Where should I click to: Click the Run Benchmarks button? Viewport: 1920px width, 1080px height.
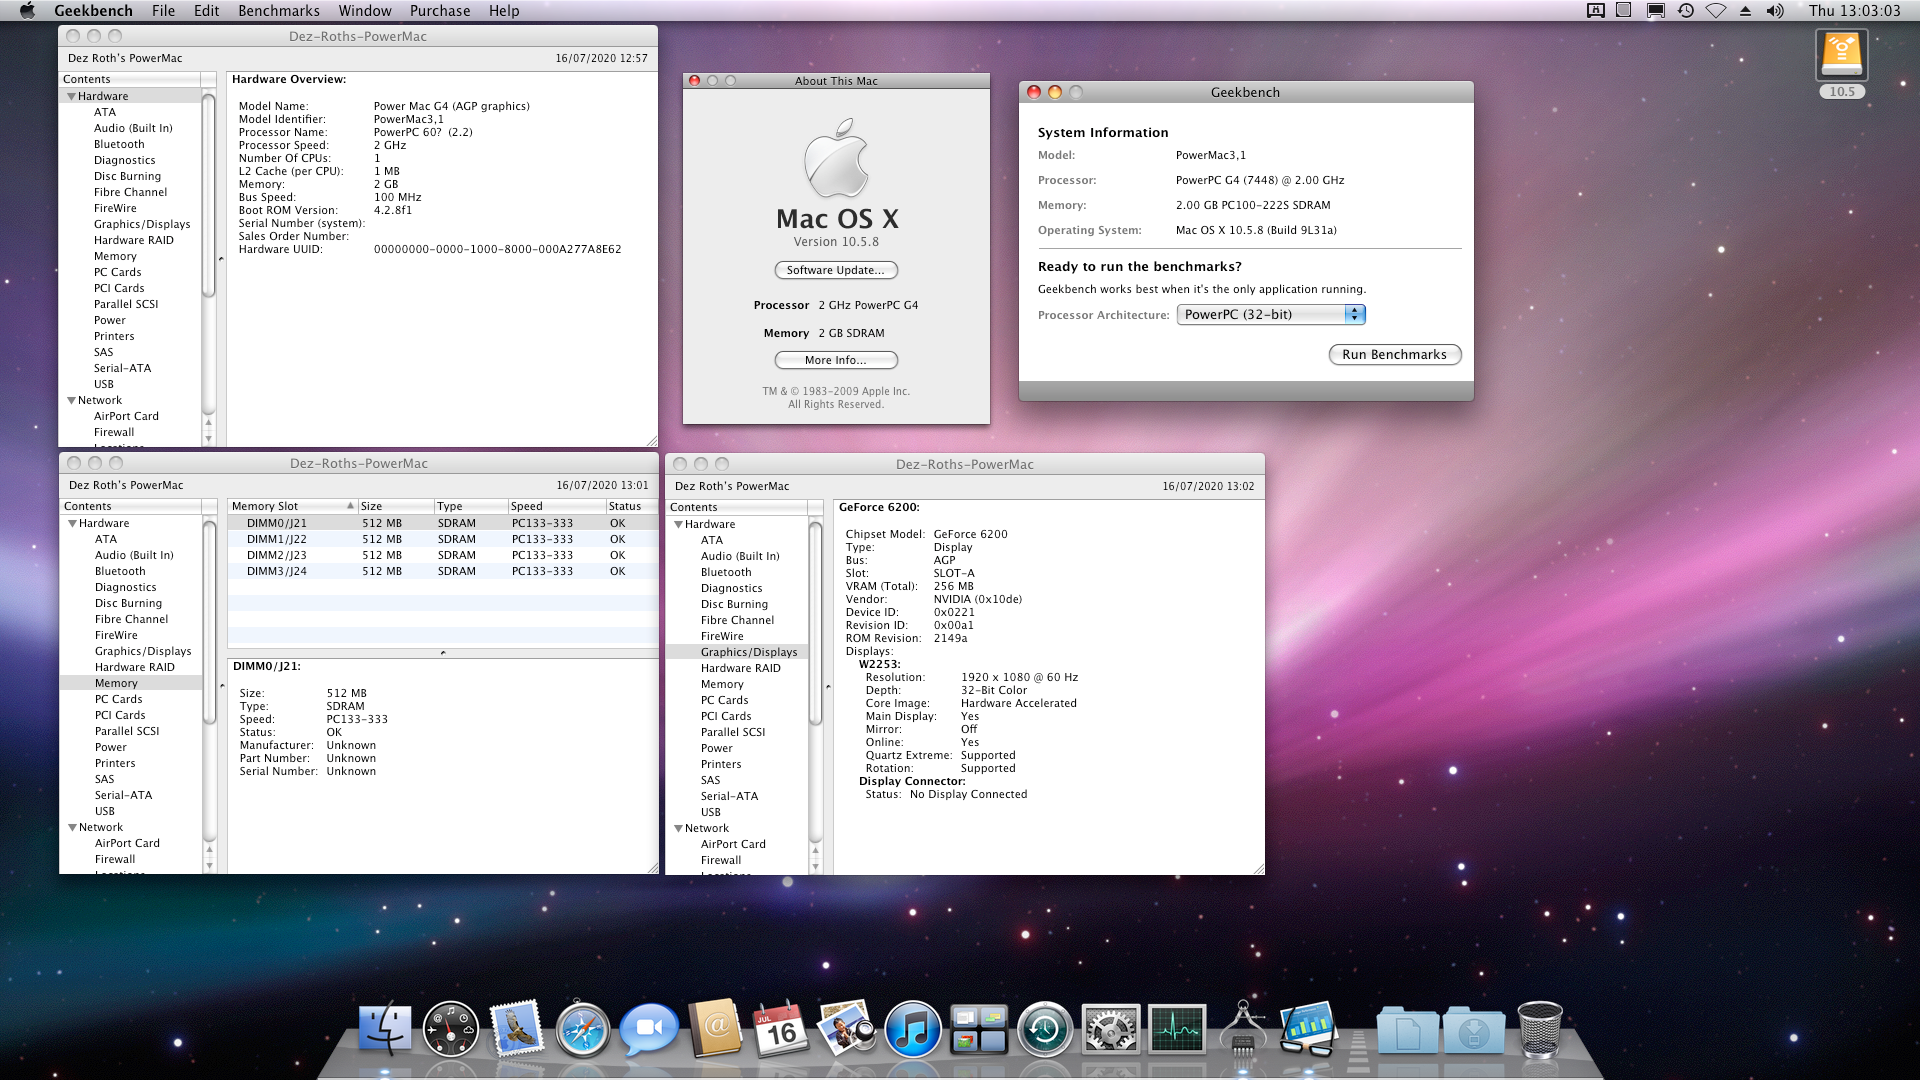tap(1394, 355)
